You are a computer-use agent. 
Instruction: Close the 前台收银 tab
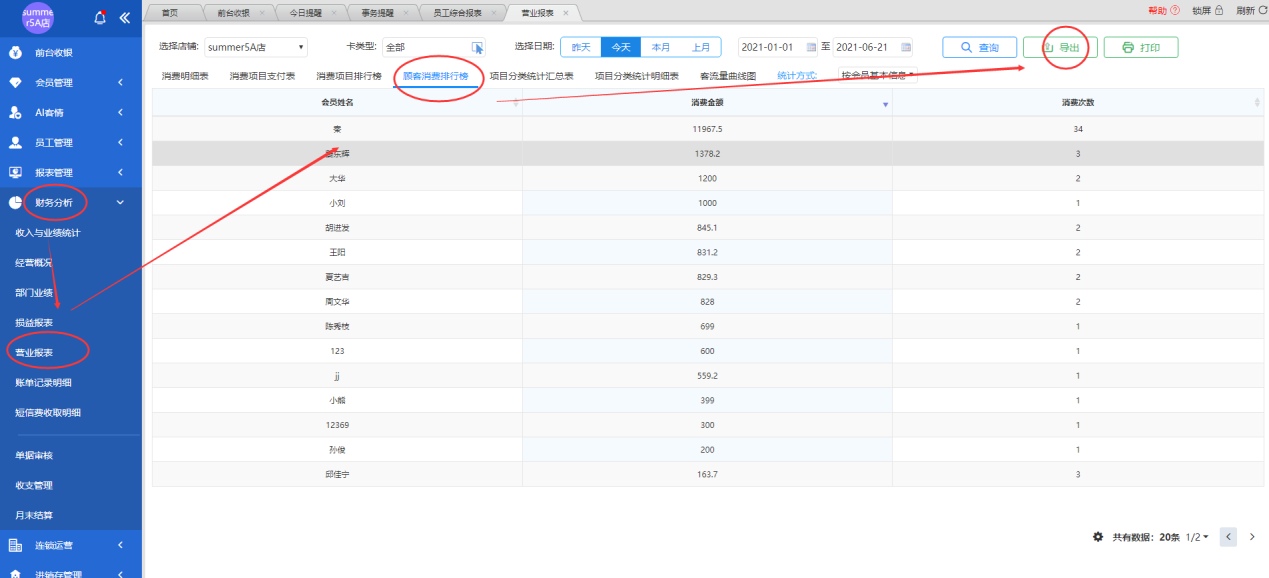pos(262,13)
